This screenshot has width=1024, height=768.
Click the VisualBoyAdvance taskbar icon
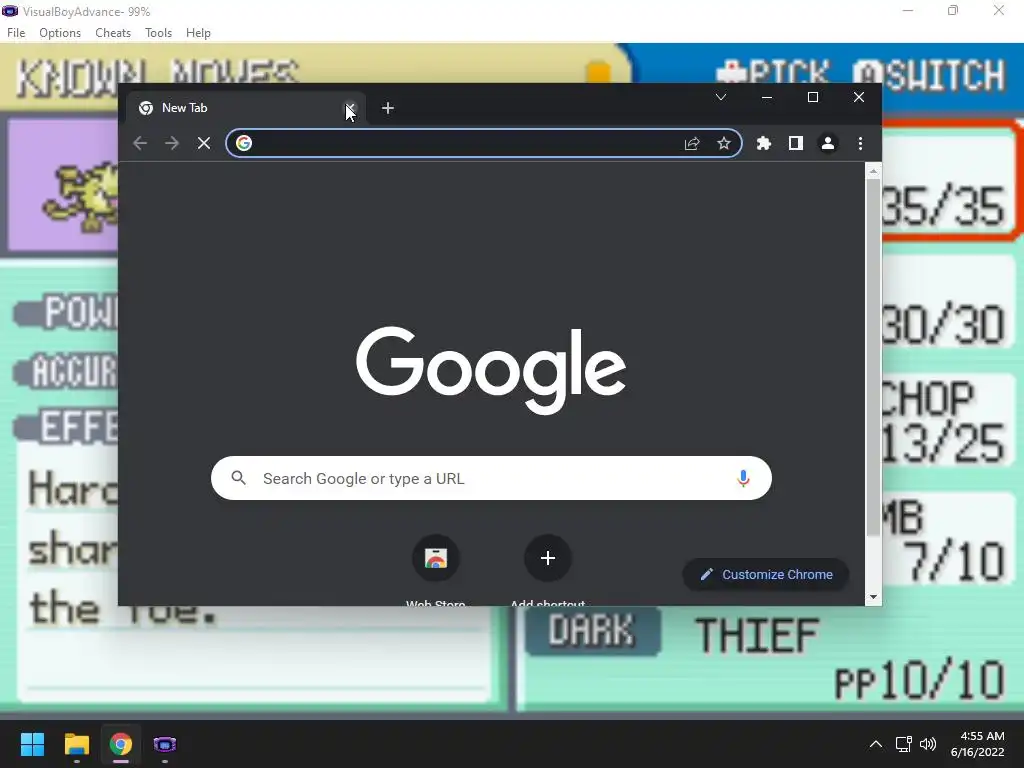coord(165,744)
